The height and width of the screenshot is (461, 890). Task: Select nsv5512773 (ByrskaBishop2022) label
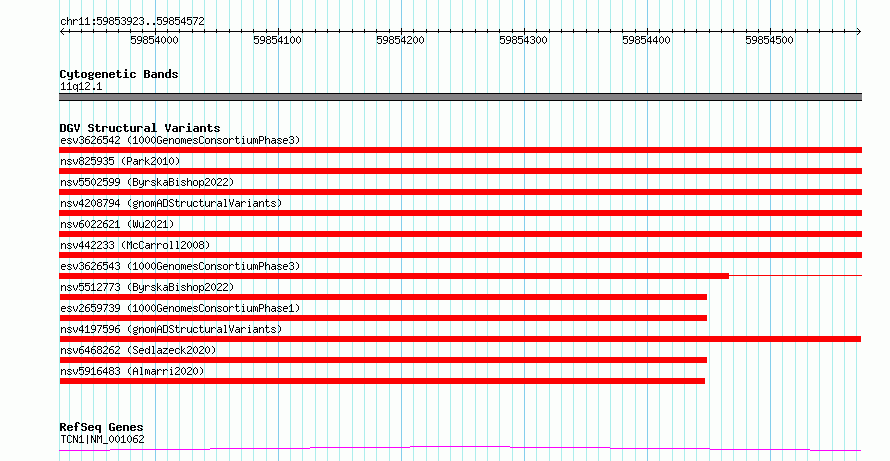(147, 287)
